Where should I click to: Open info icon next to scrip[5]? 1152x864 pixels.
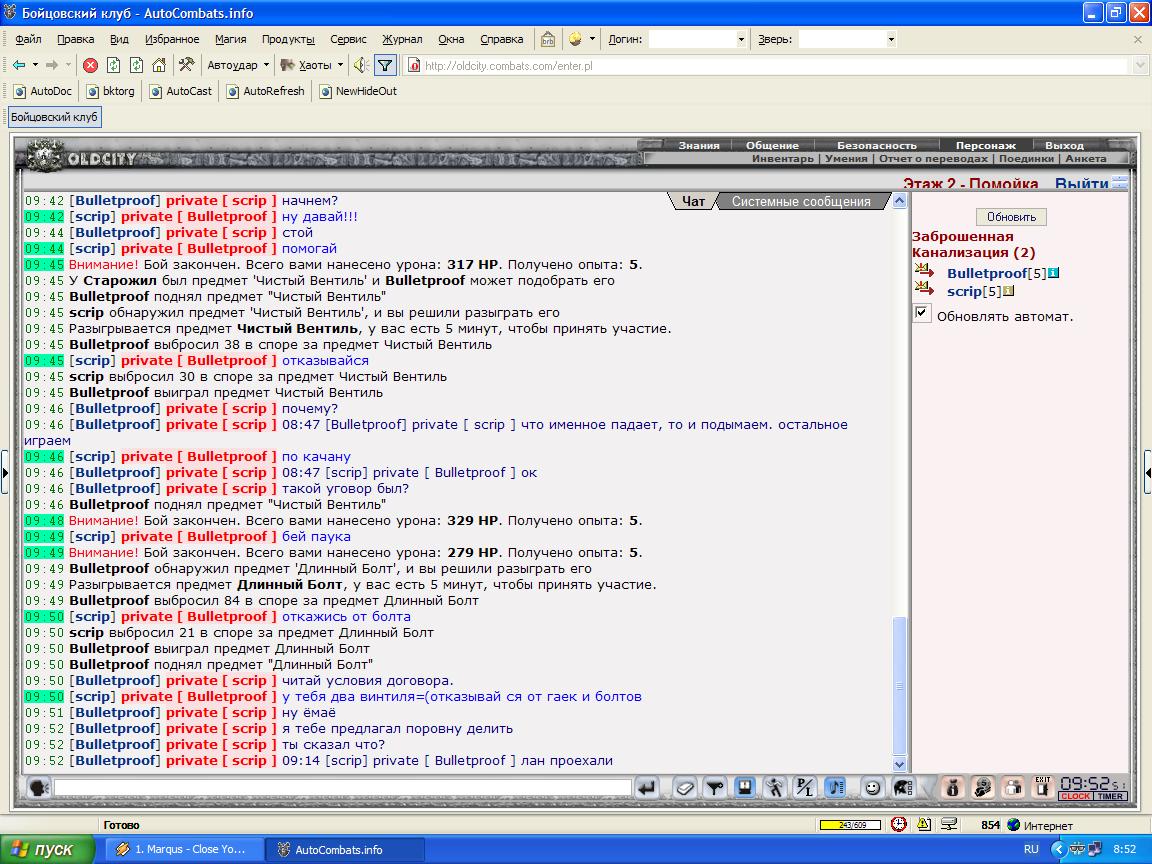[x=1009, y=291]
